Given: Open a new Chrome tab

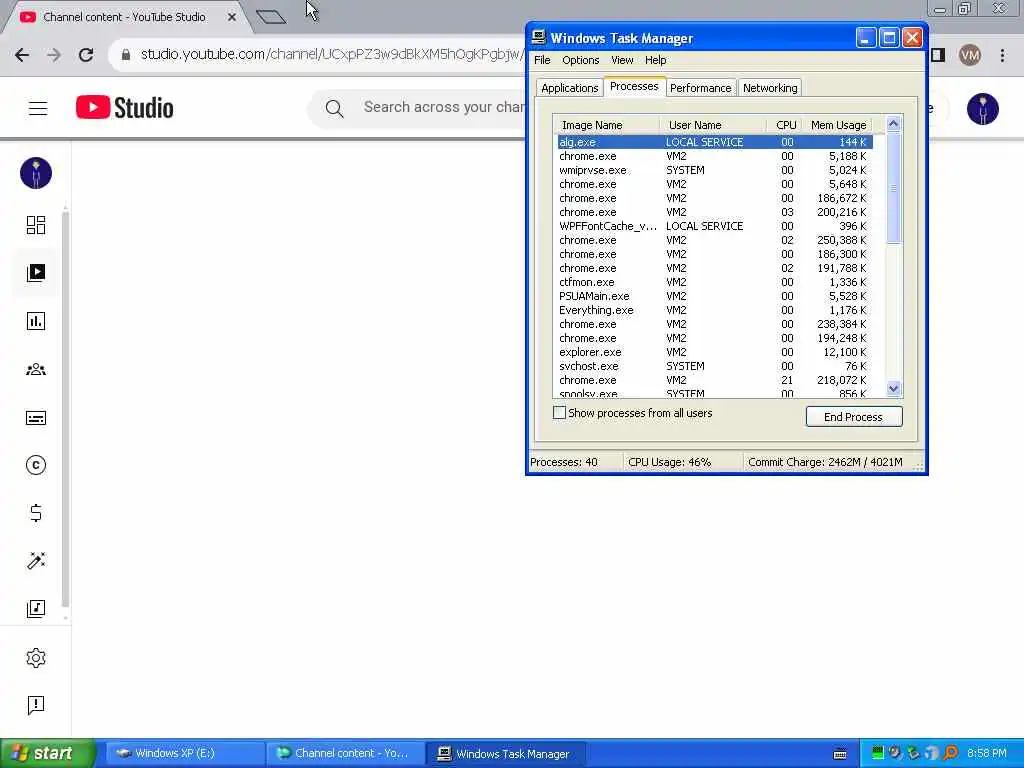Looking at the screenshot, I should pos(271,17).
